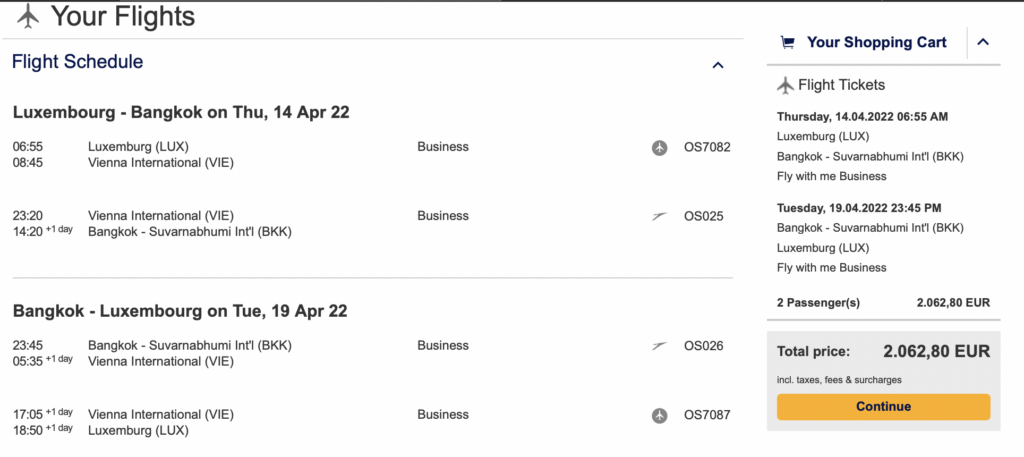
Task: Click flight number OS025
Action: (x=703, y=216)
